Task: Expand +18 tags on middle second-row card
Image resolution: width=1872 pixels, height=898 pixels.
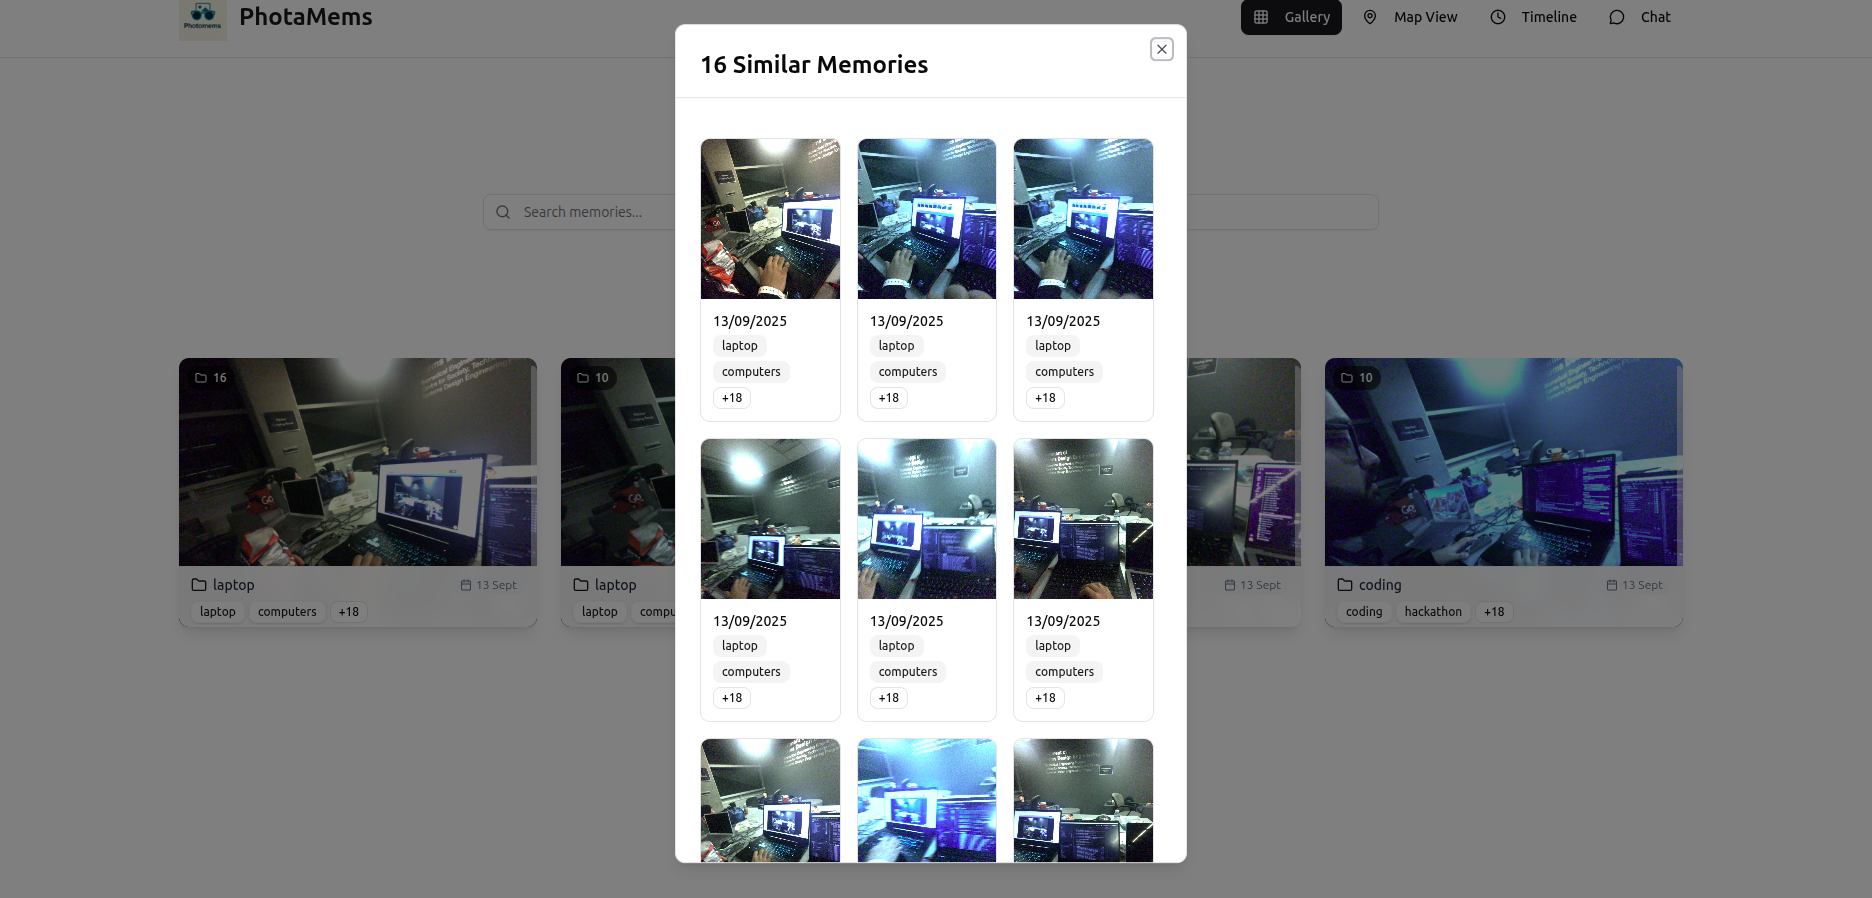Action: (x=889, y=698)
